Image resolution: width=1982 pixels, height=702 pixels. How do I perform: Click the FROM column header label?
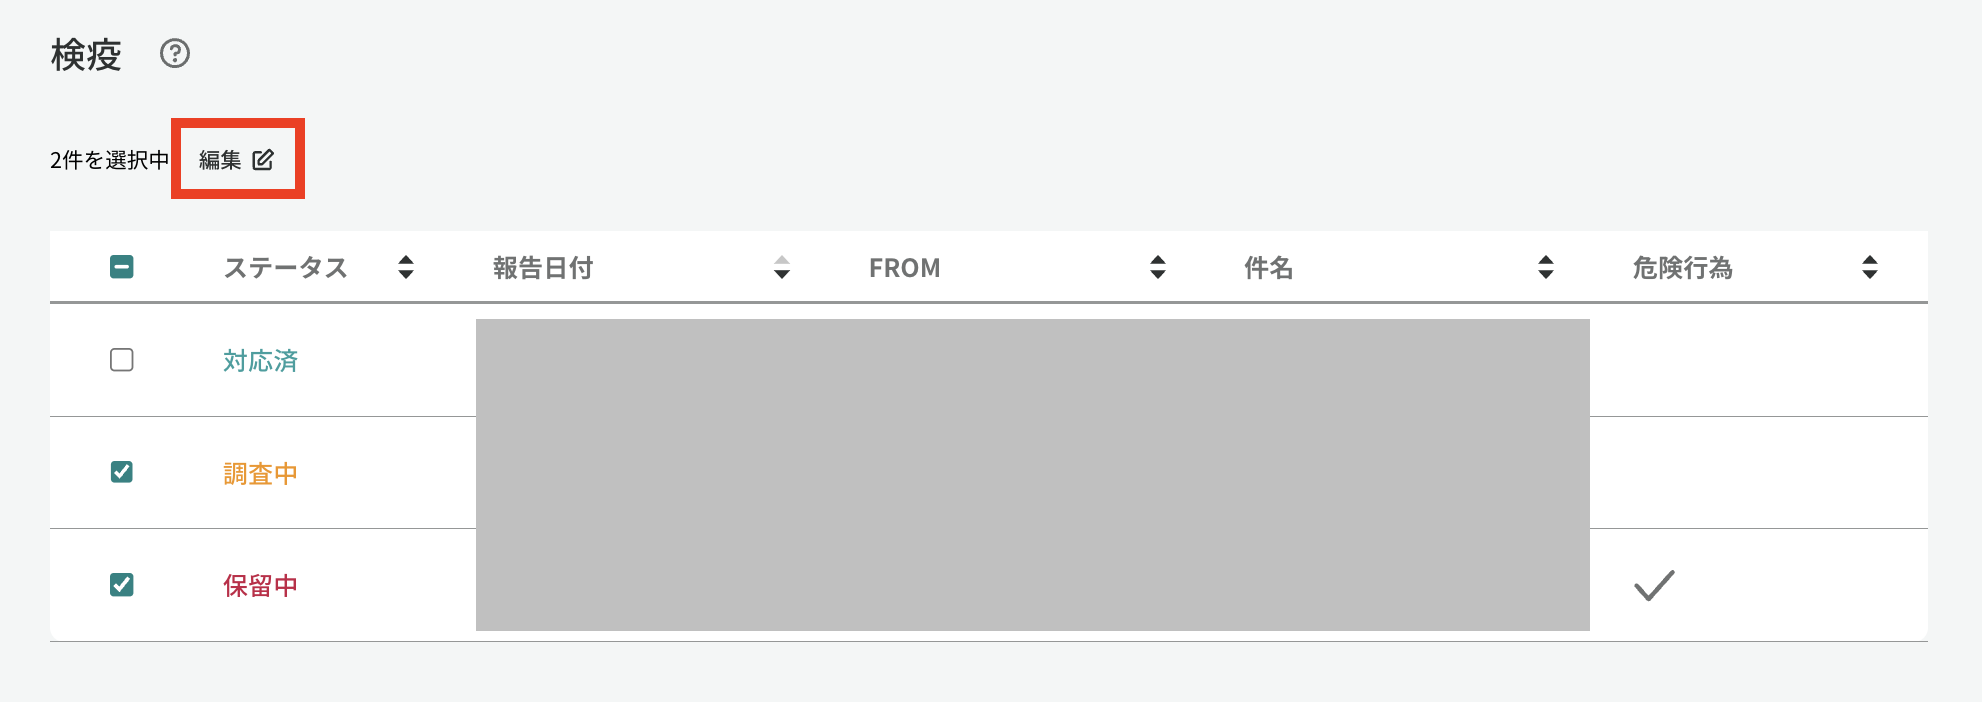coord(905,268)
